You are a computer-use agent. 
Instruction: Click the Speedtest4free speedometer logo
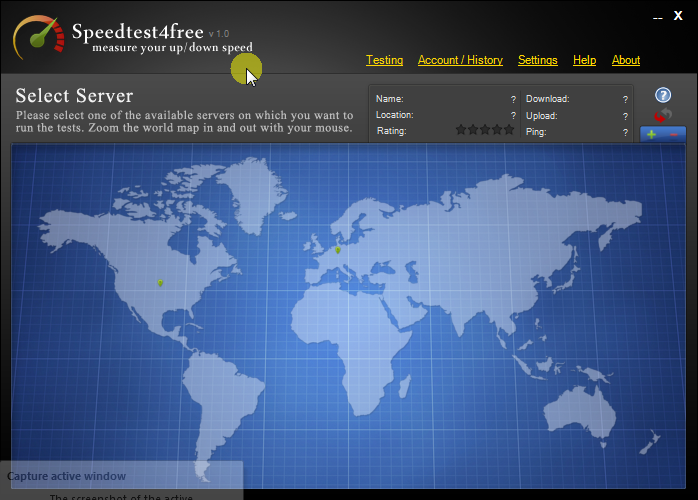[39, 37]
